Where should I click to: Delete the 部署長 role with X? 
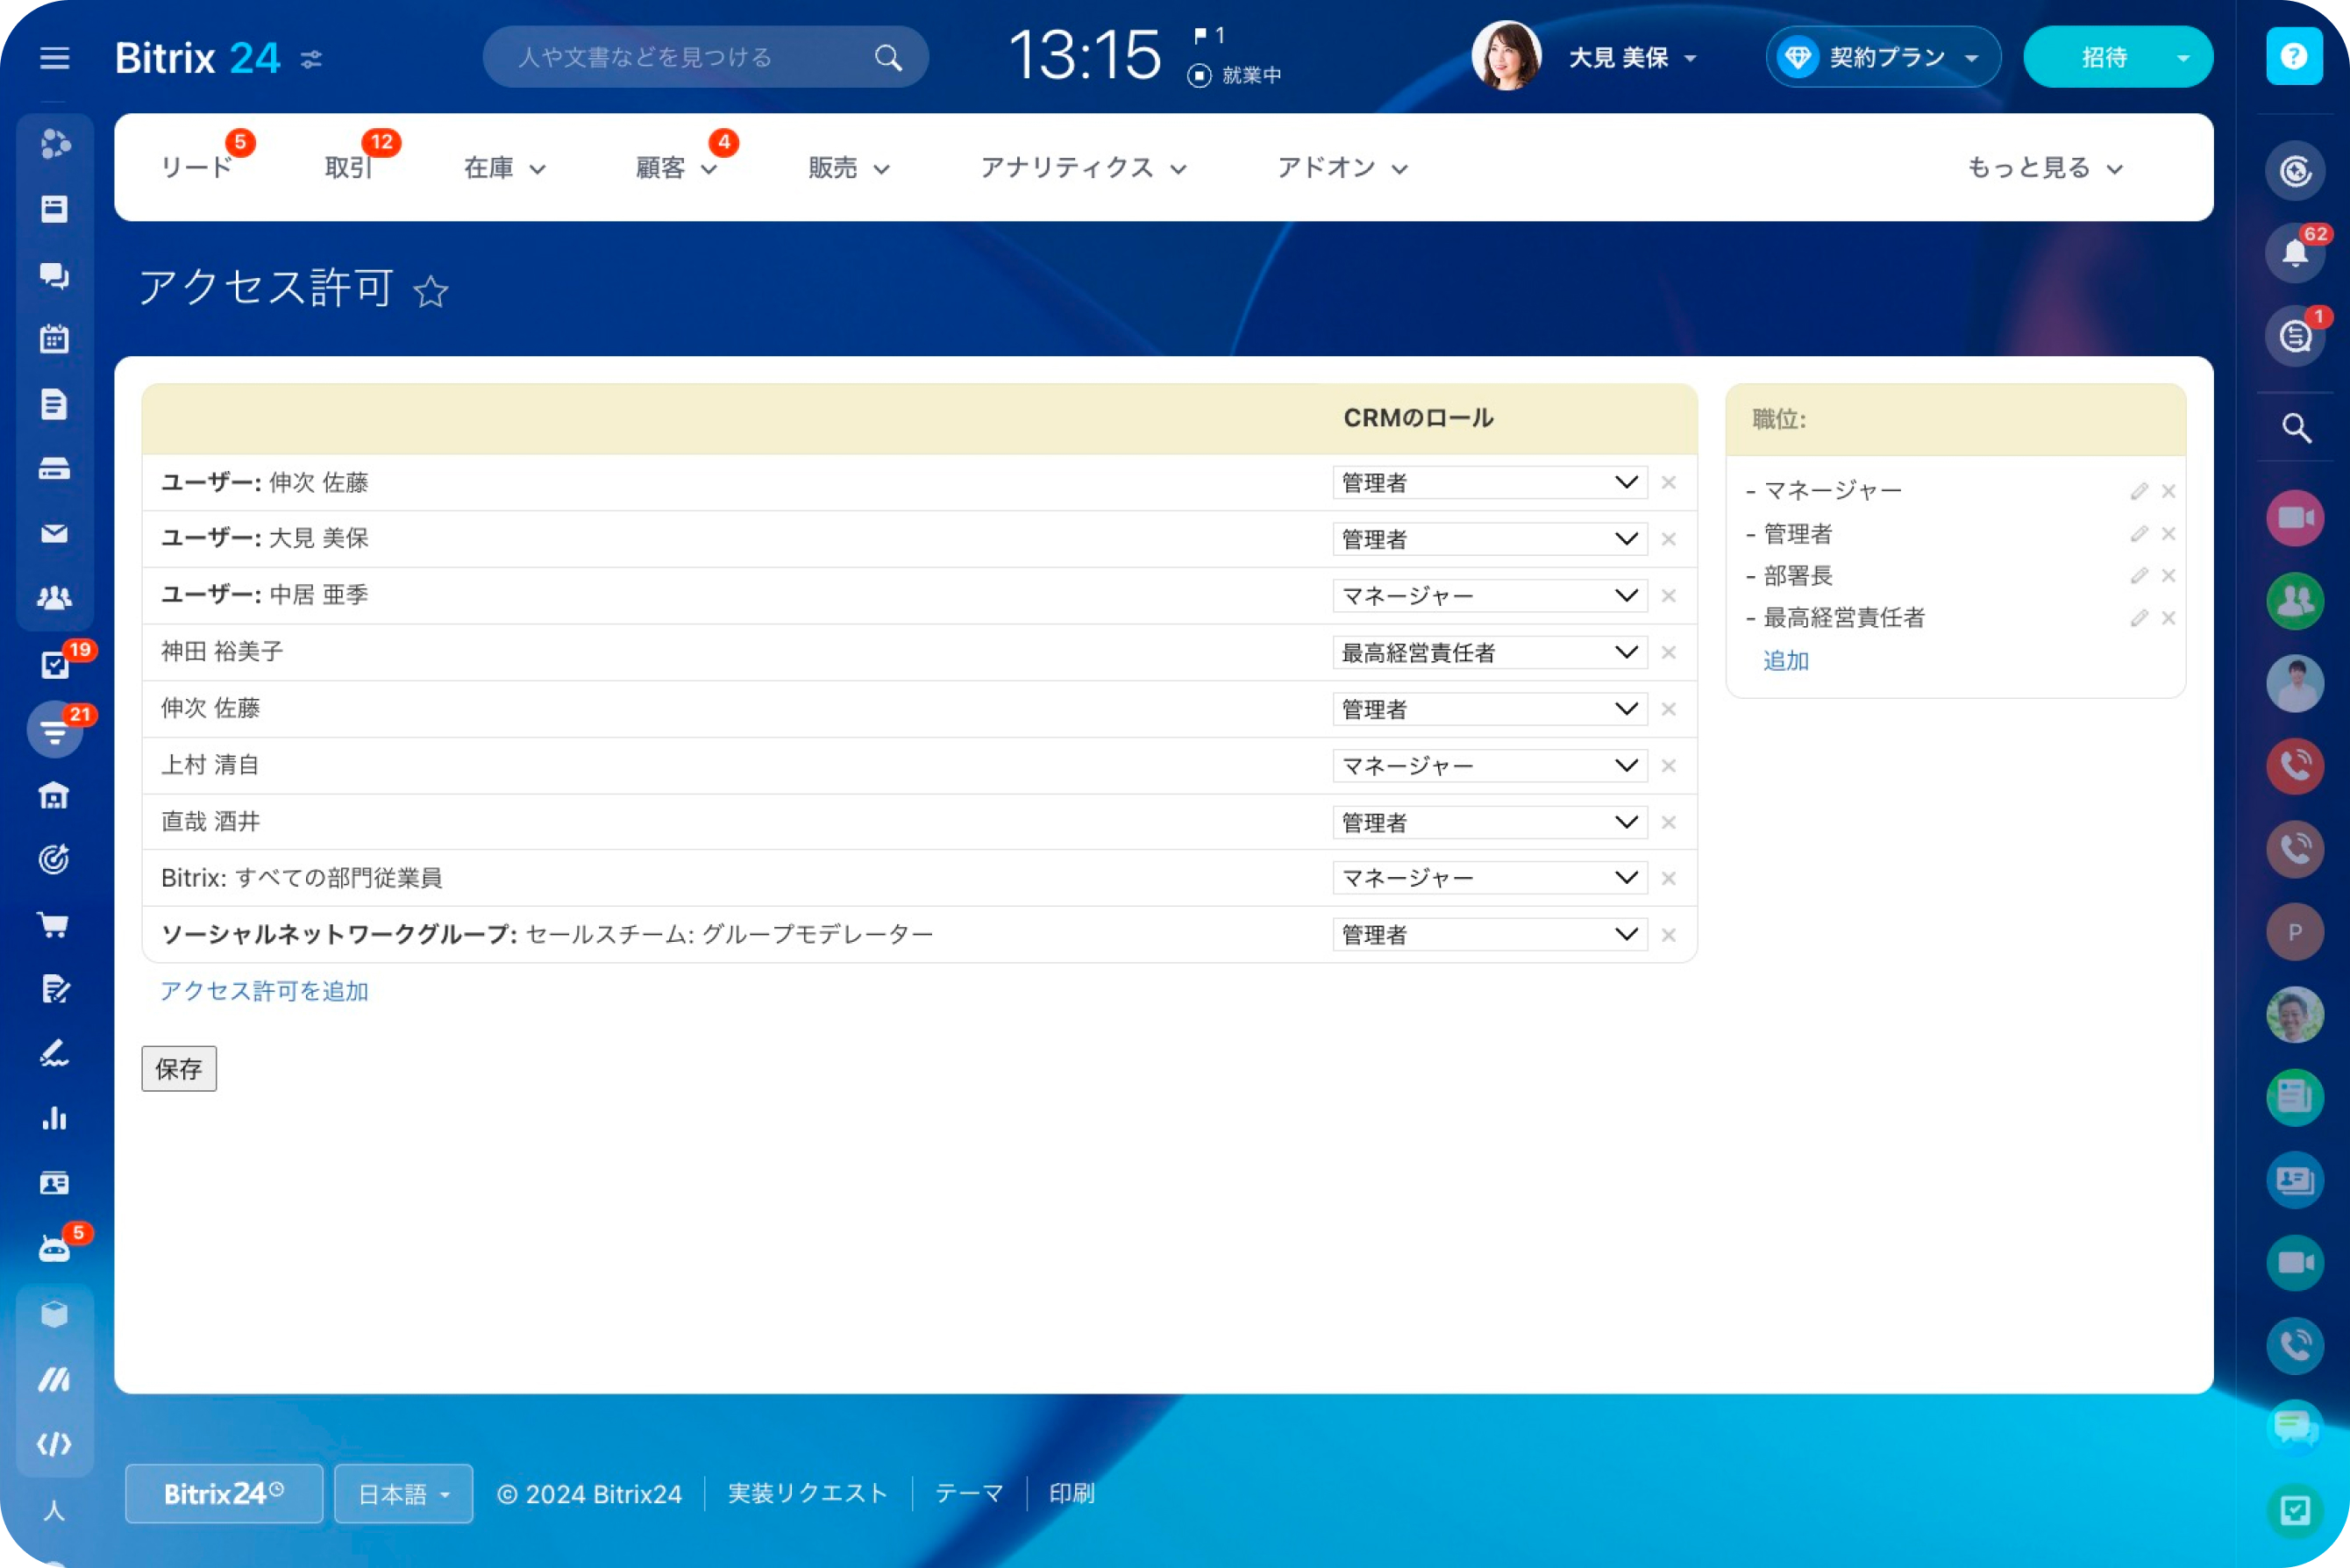click(2168, 576)
